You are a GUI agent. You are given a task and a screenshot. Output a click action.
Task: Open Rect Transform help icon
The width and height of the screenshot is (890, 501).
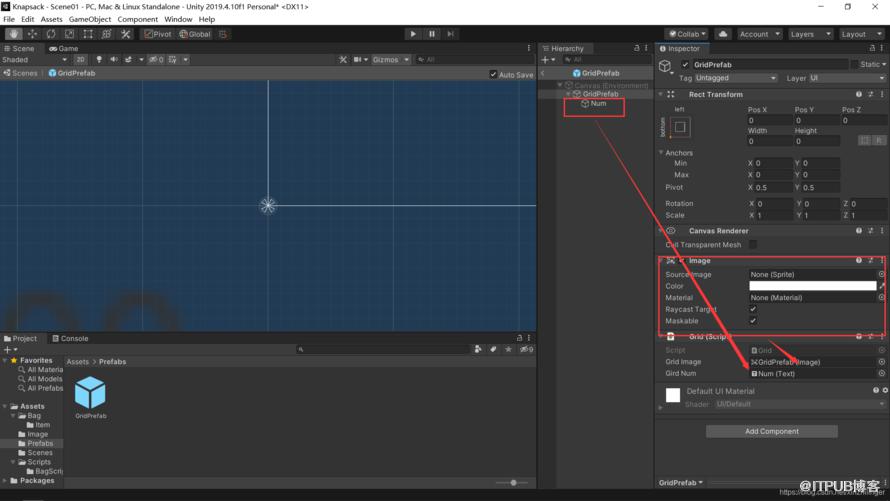click(859, 94)
